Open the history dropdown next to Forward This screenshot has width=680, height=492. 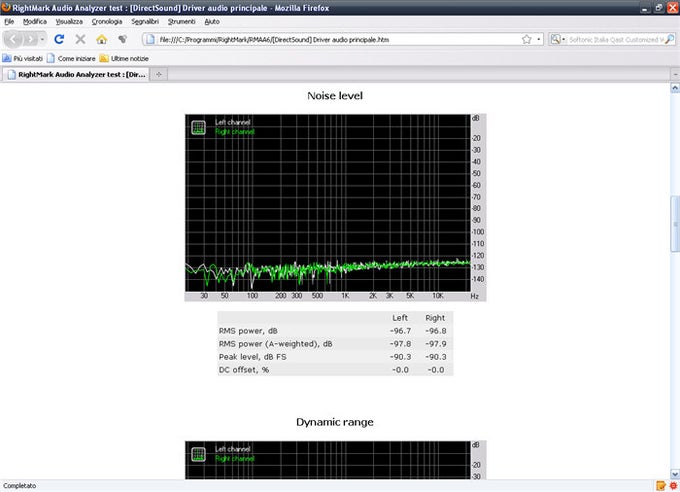[42, 39]
